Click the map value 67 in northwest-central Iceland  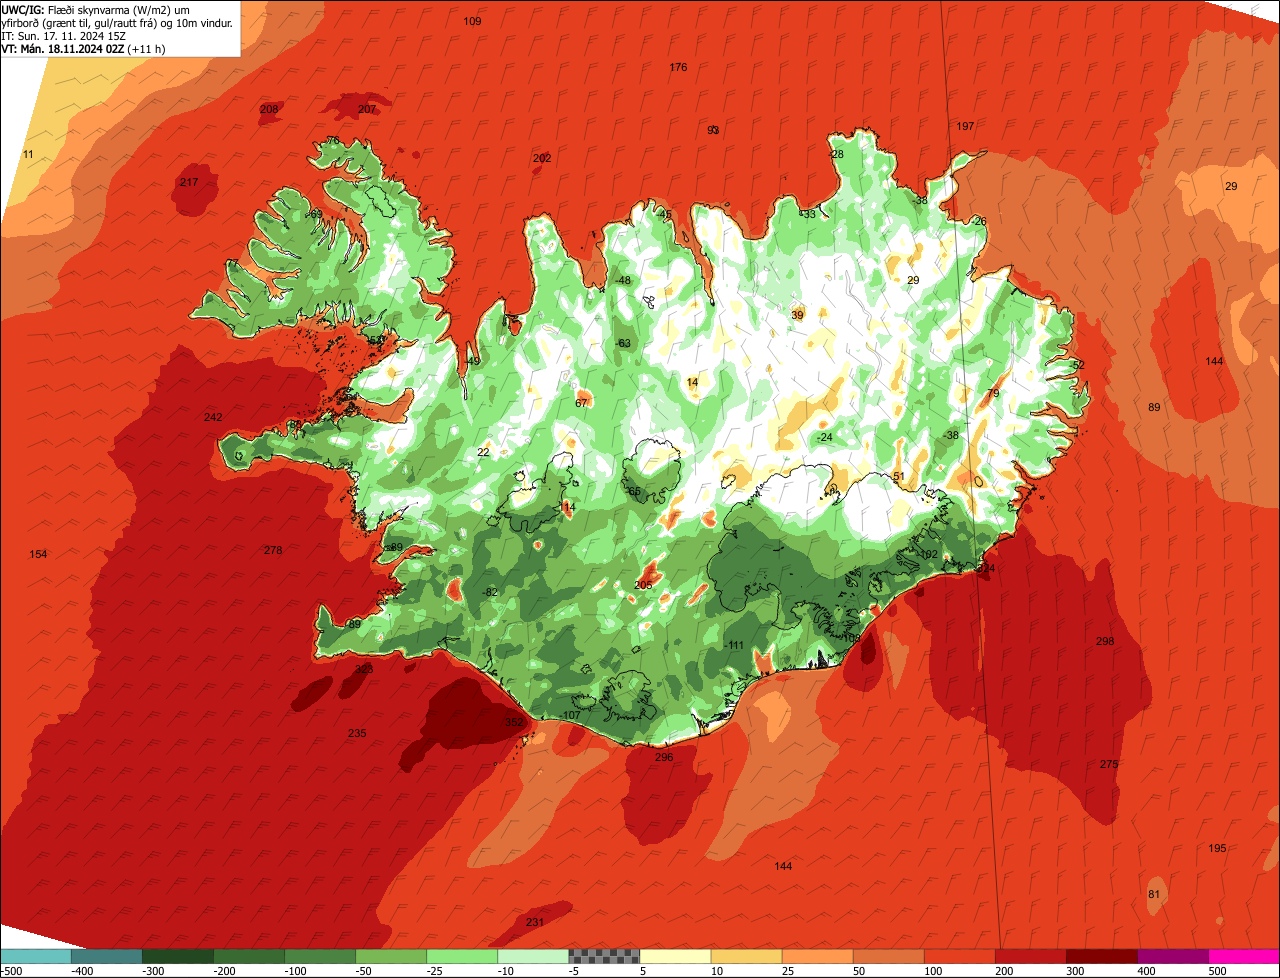[581, 403]
